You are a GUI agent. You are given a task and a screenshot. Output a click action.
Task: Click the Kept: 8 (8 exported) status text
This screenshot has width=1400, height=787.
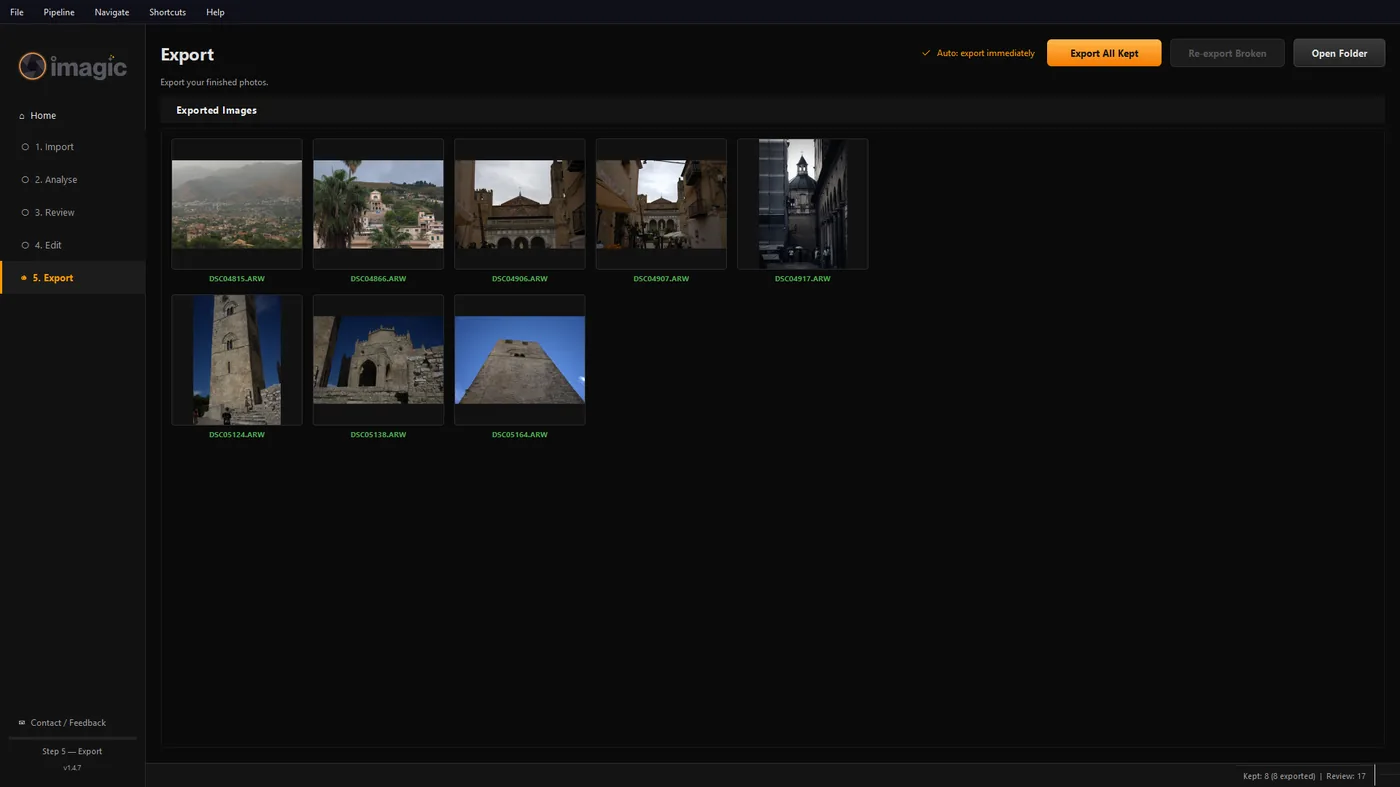click(x=1279, y=776)
